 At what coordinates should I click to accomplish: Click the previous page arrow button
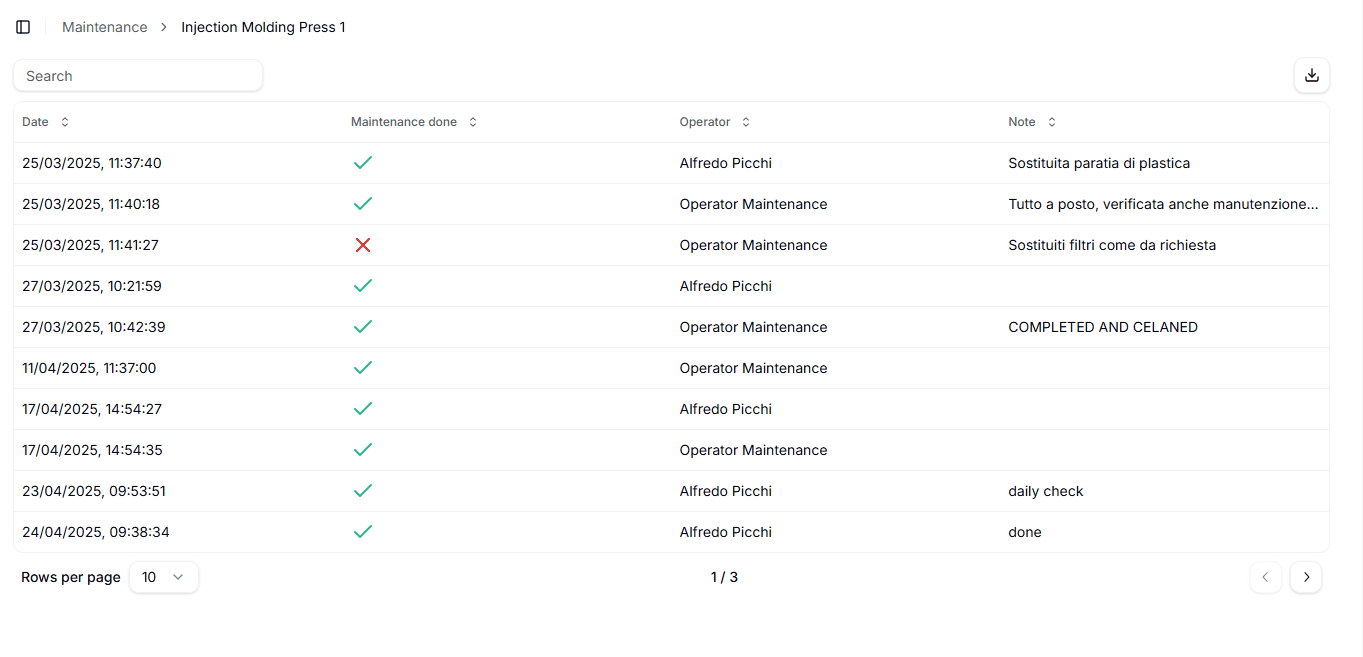coord(1266,577)
